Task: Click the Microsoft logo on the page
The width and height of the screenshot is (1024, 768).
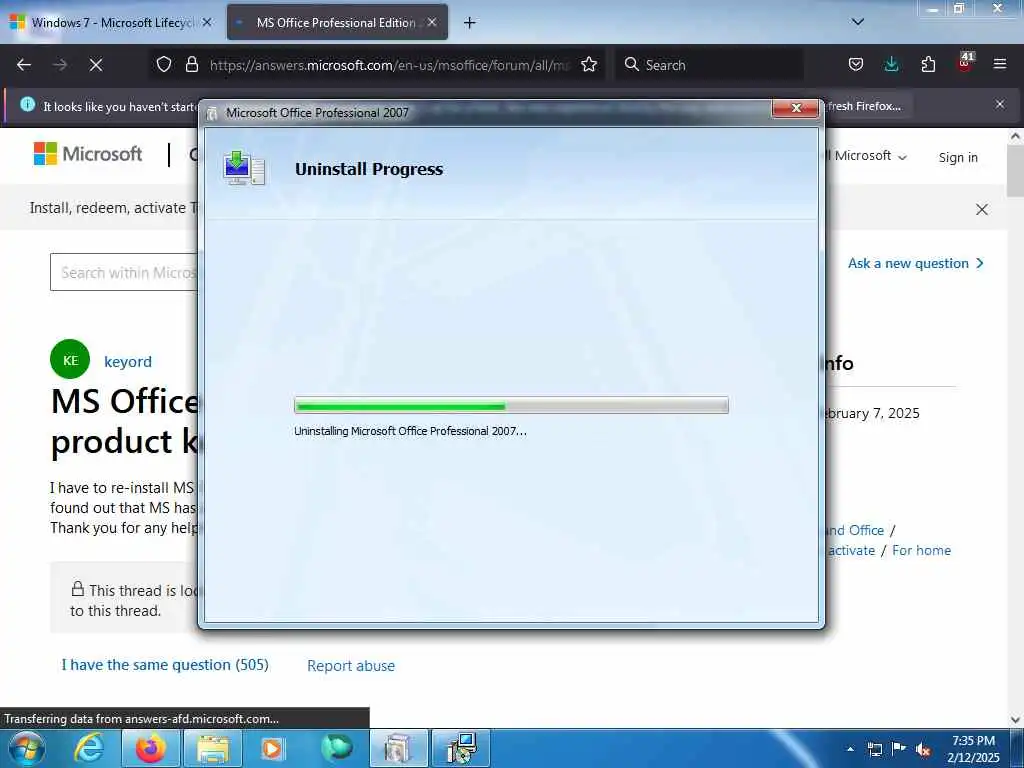Action: 88,154
